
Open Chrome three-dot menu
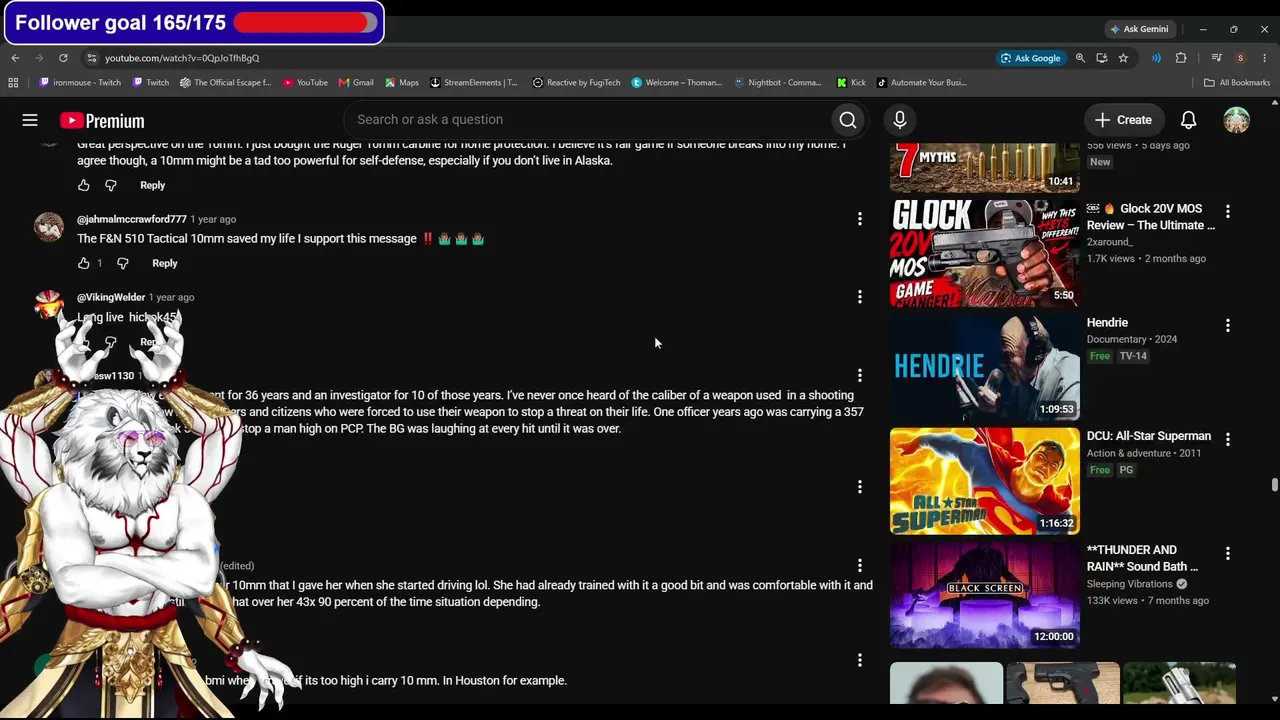click(x=1265, y=58)
